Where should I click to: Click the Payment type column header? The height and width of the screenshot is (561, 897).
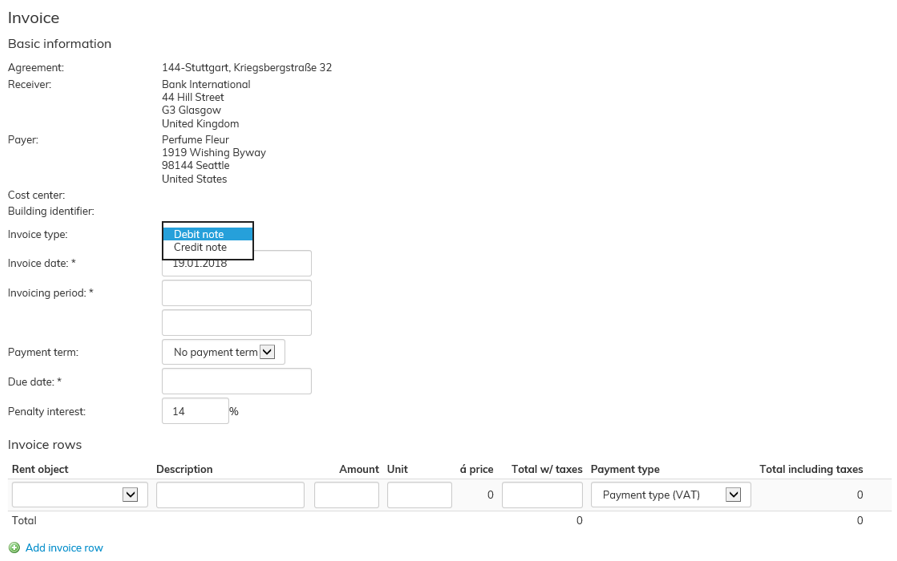coord(625,469)
